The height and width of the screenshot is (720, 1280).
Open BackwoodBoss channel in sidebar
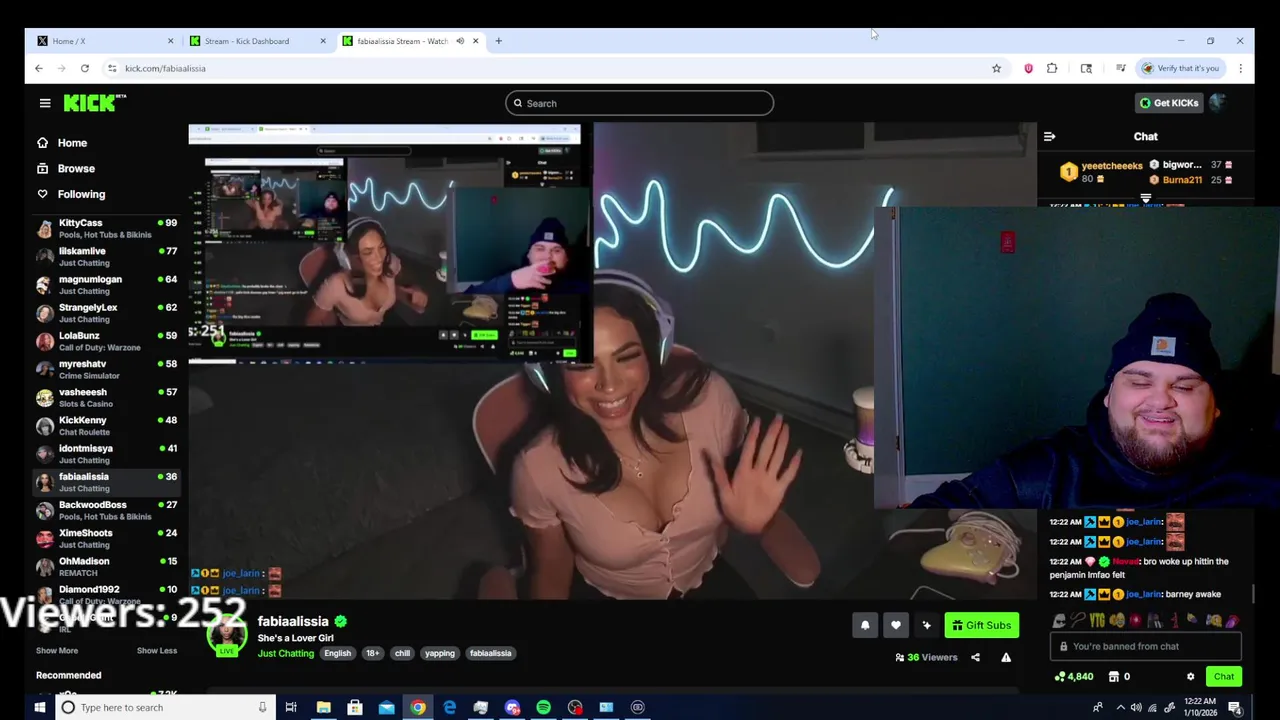(x=106, y=510)
